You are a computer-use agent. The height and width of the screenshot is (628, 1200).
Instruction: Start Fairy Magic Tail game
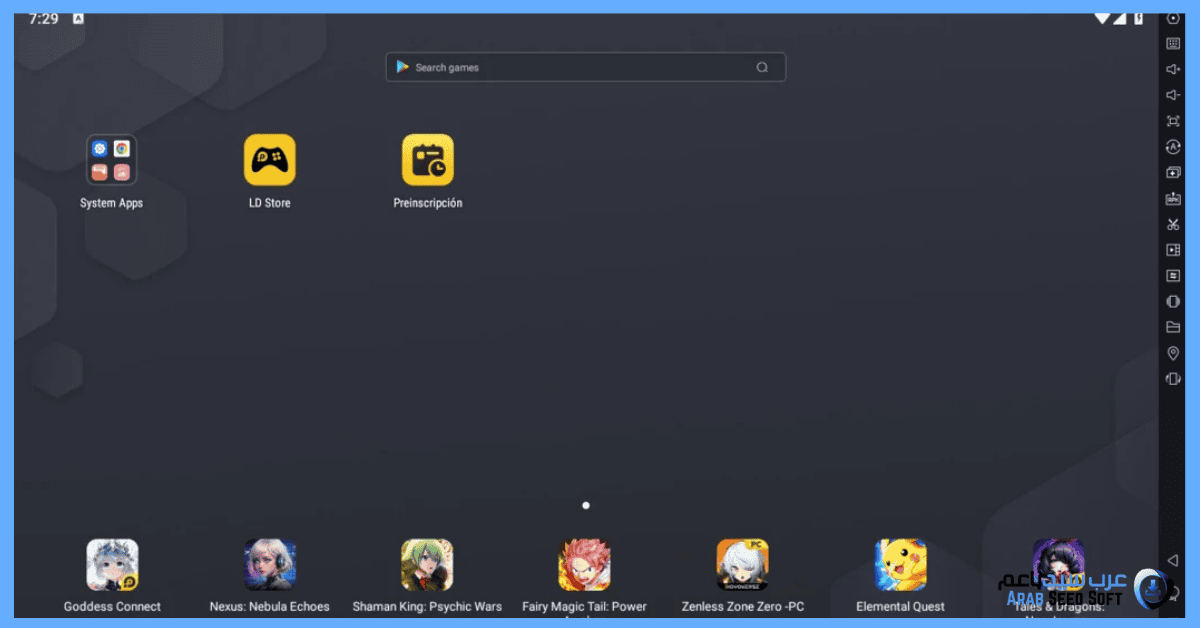pos(584,565)
